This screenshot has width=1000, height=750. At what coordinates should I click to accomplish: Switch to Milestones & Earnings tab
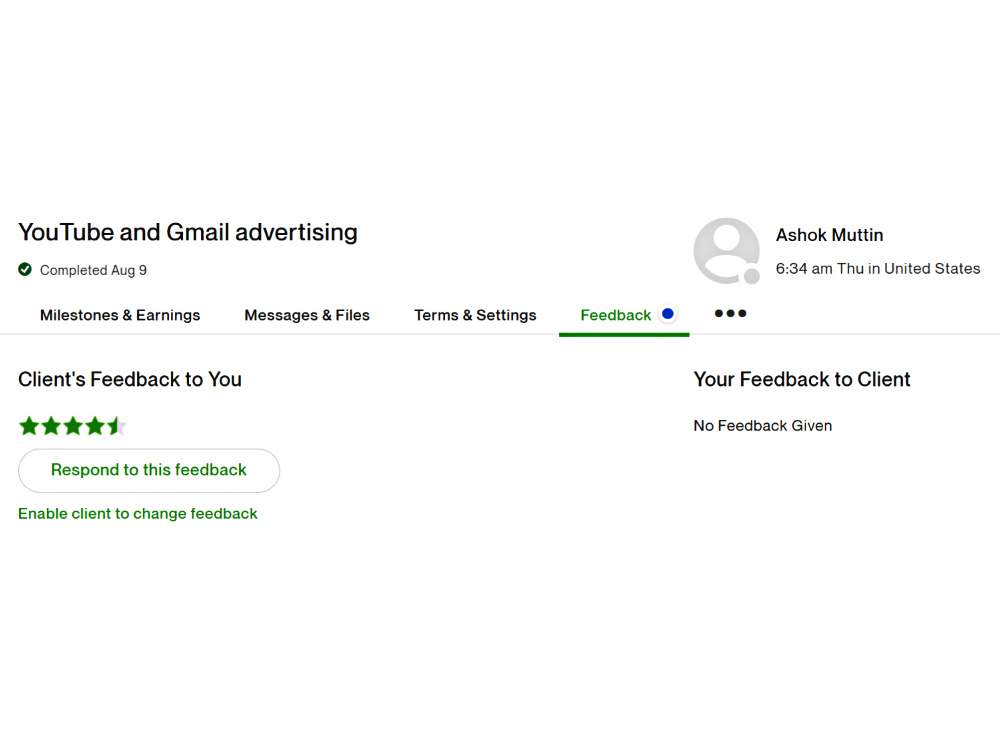pos(120,315)
